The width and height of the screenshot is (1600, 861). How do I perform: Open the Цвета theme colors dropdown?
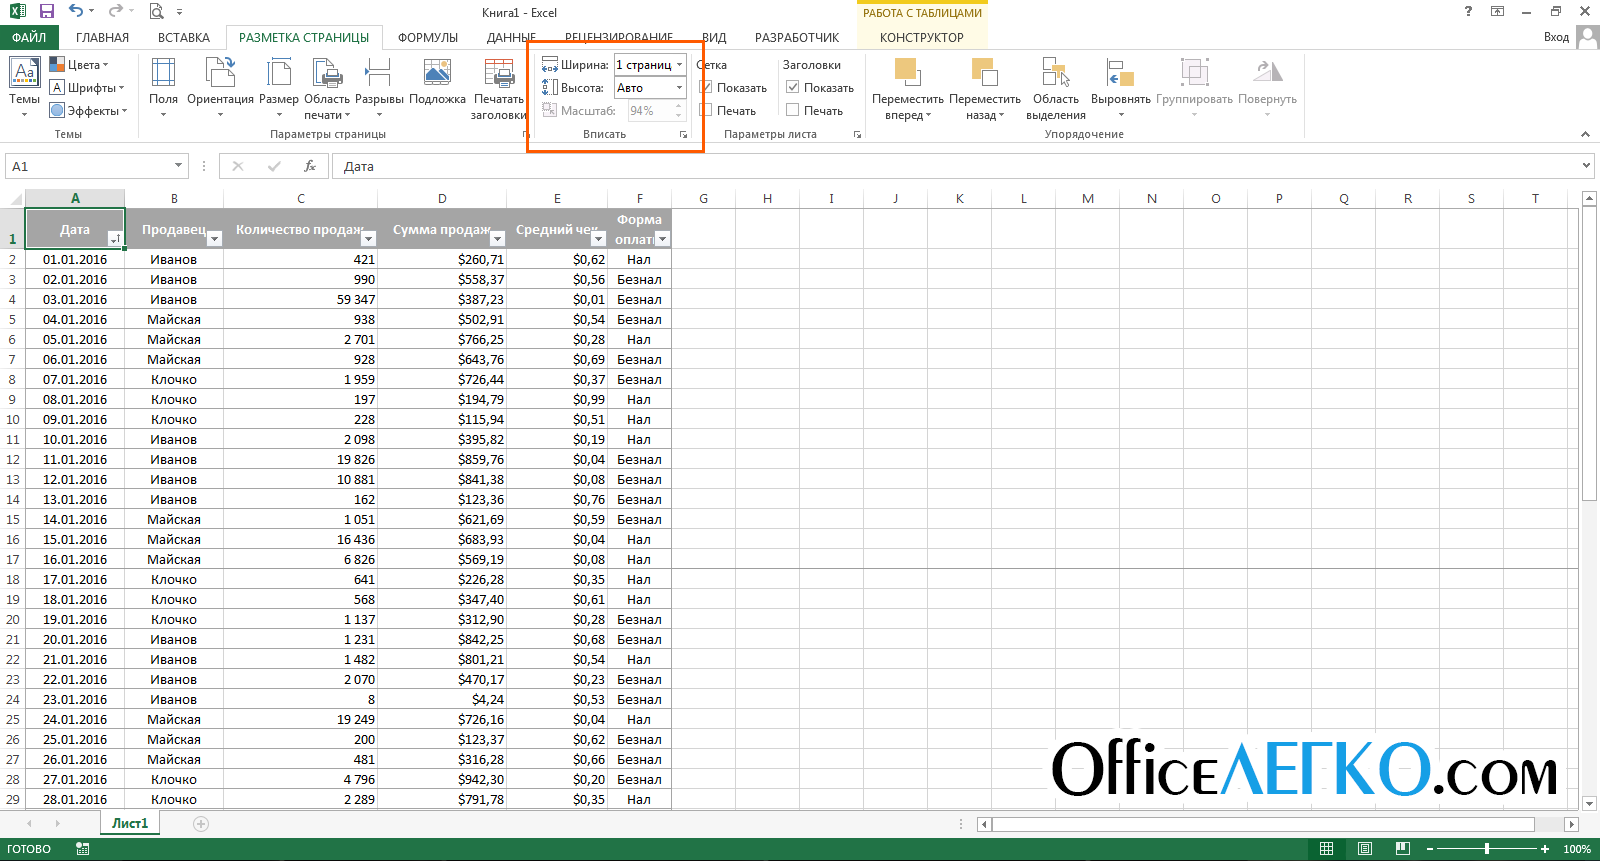coord(79,65)
